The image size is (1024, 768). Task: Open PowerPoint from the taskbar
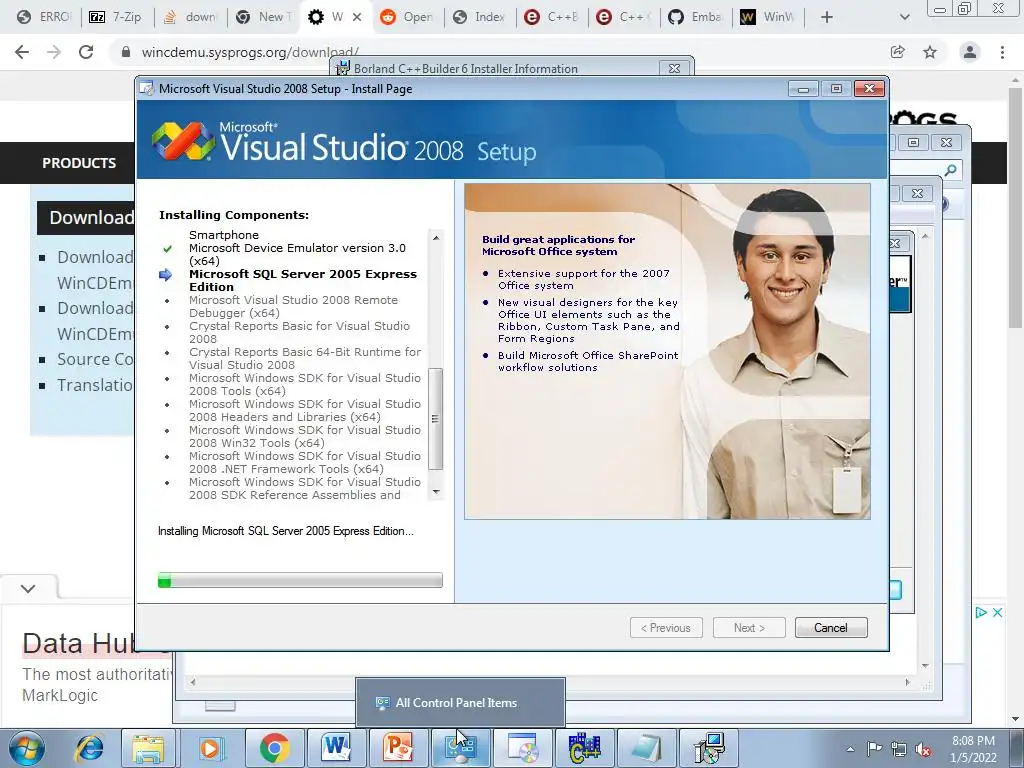398,748
